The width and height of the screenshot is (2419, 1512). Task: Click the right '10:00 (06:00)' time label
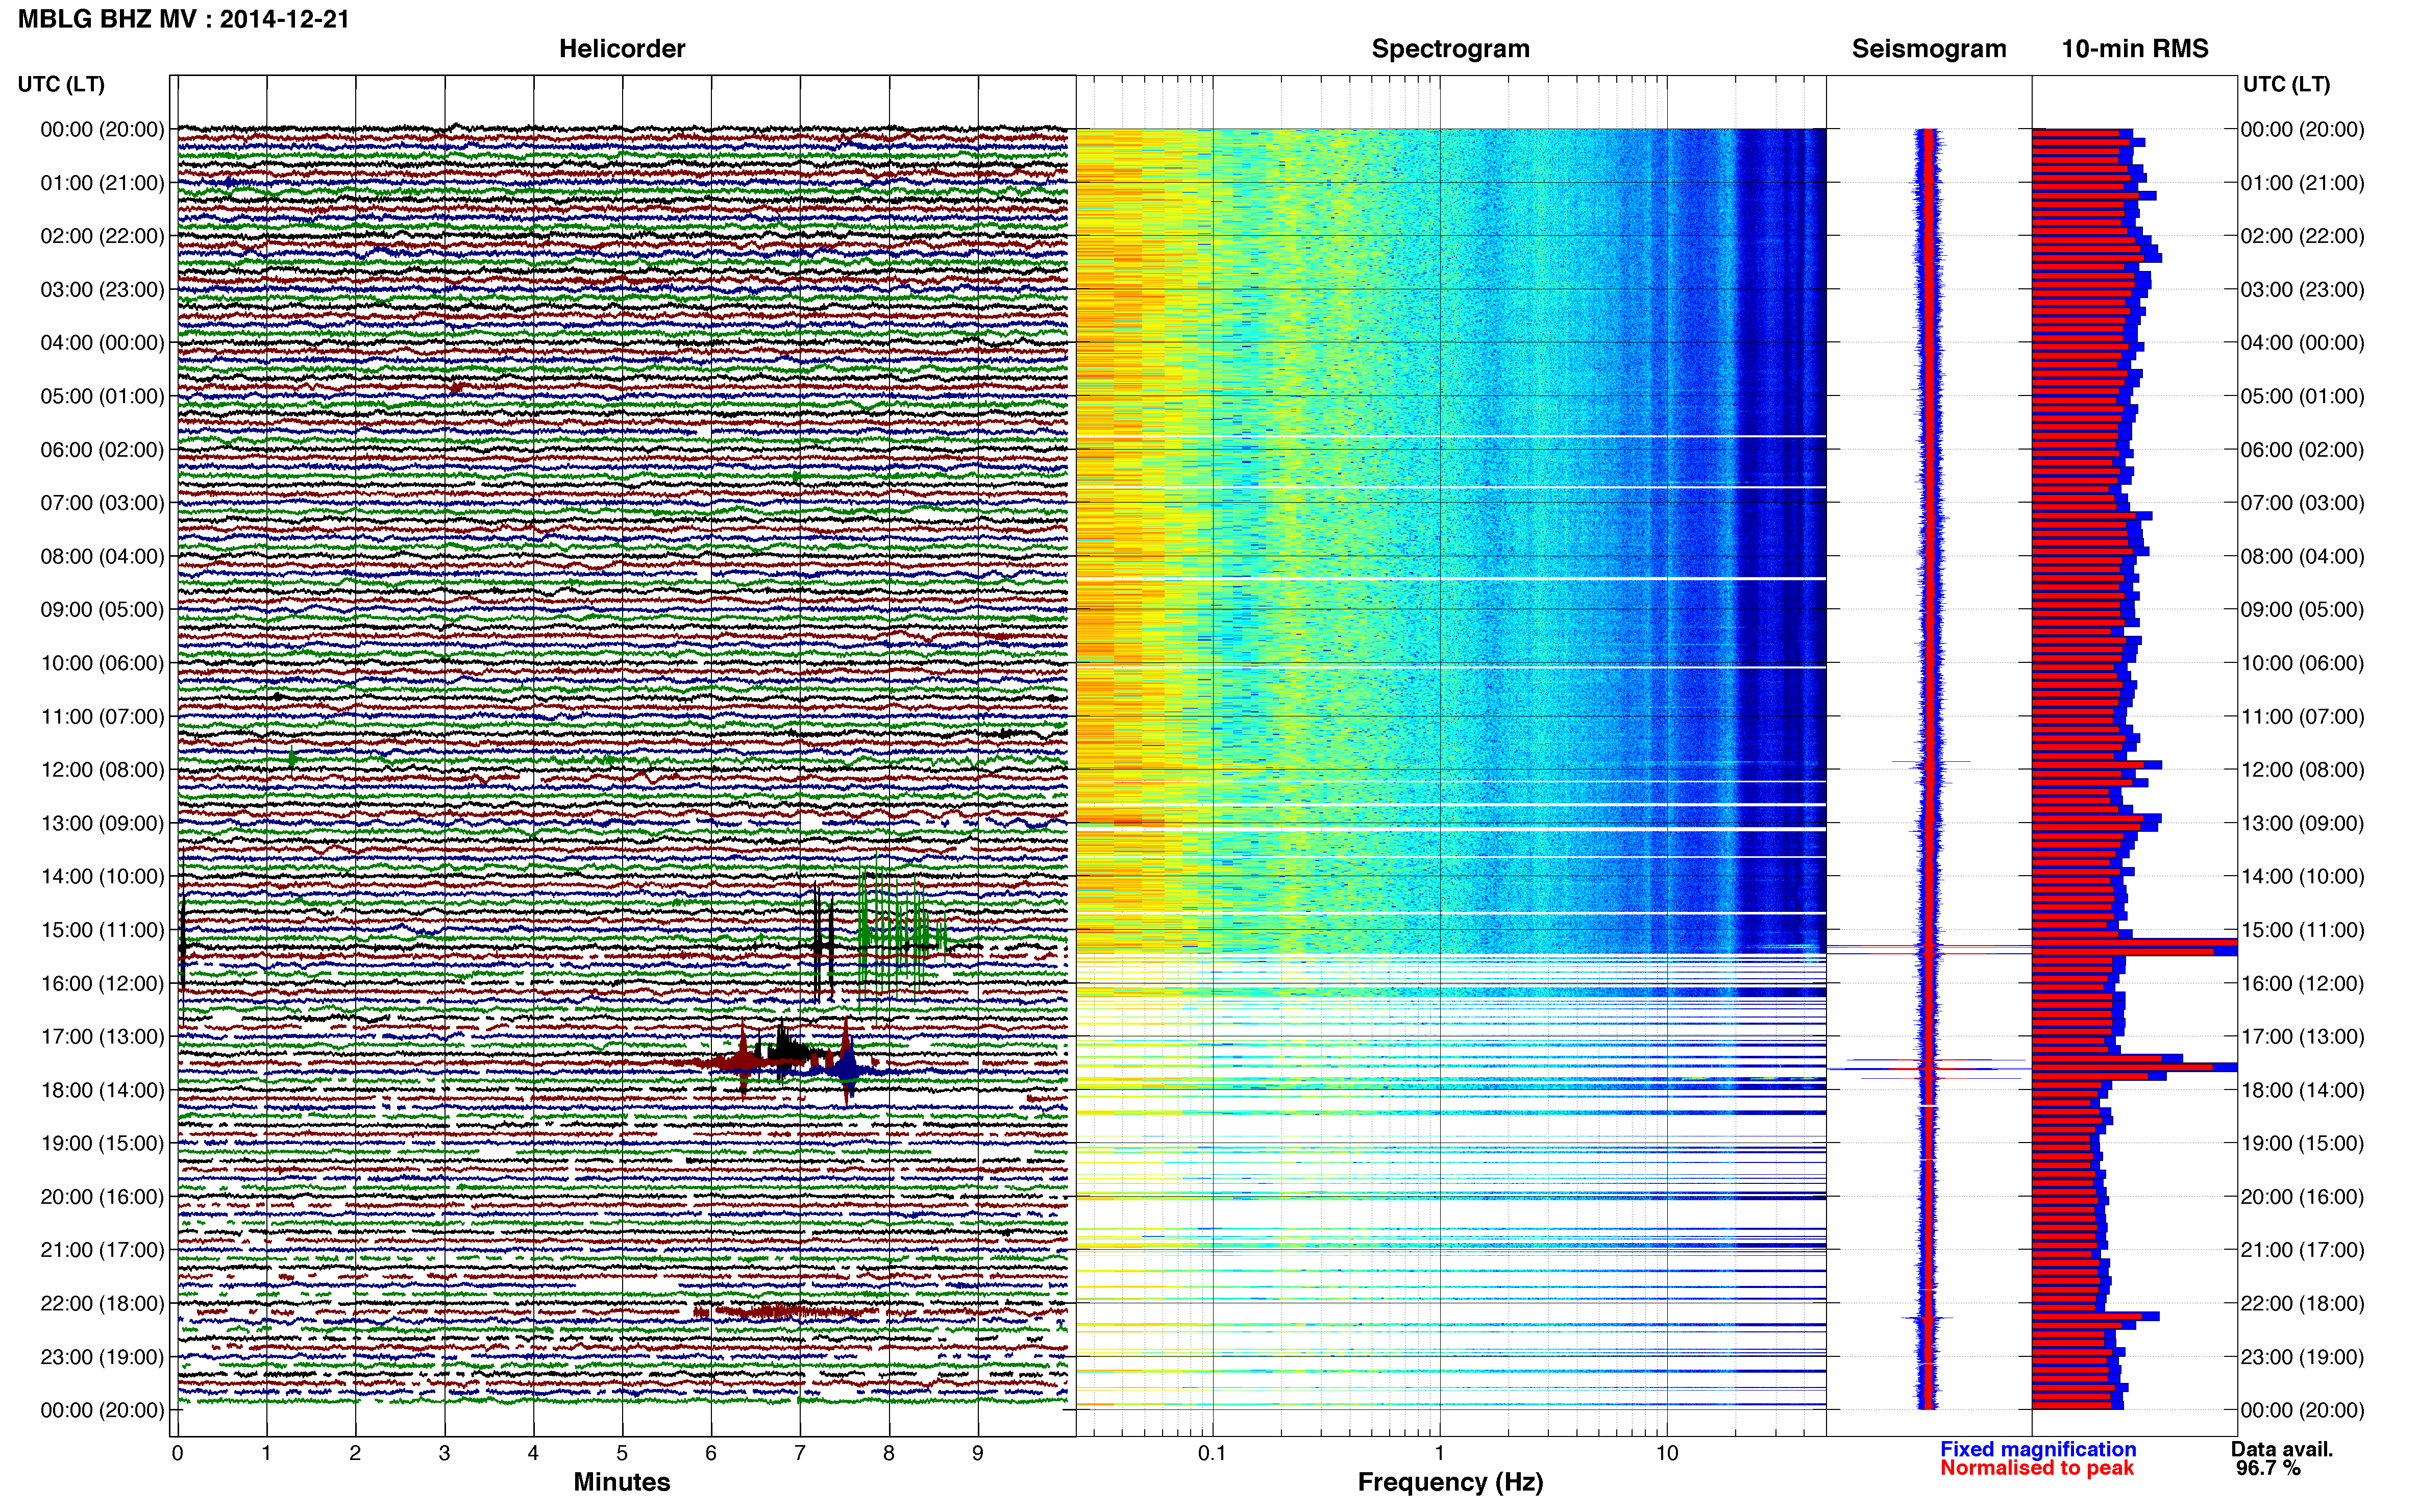2302,662
